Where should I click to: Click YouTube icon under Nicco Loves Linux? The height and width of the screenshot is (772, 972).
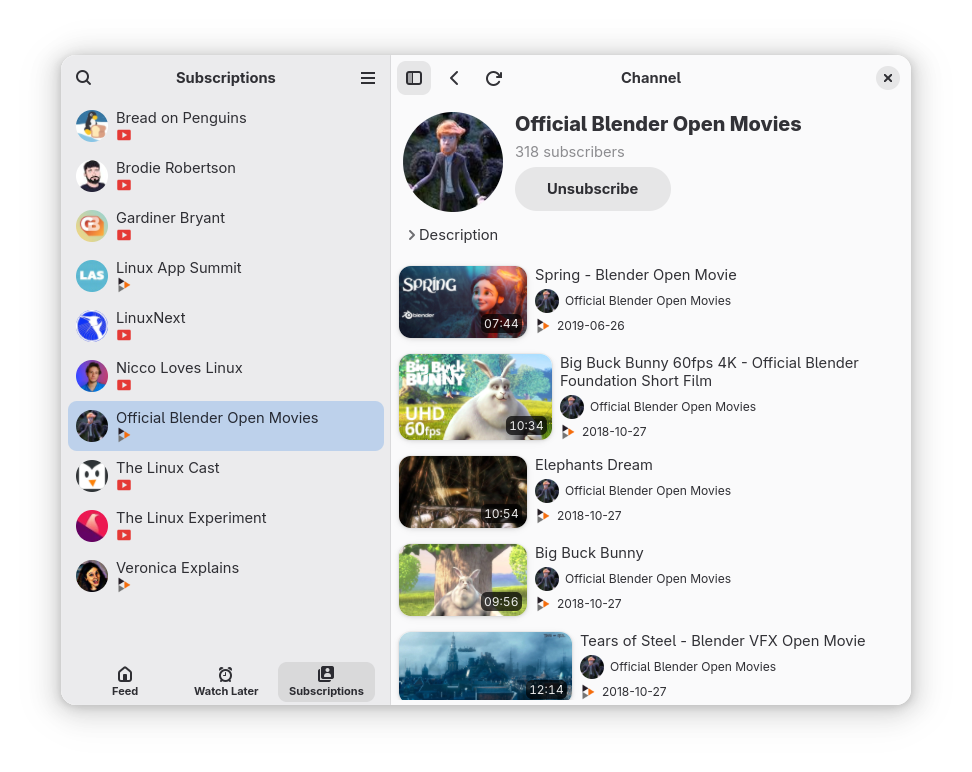[x=124, y=385]
